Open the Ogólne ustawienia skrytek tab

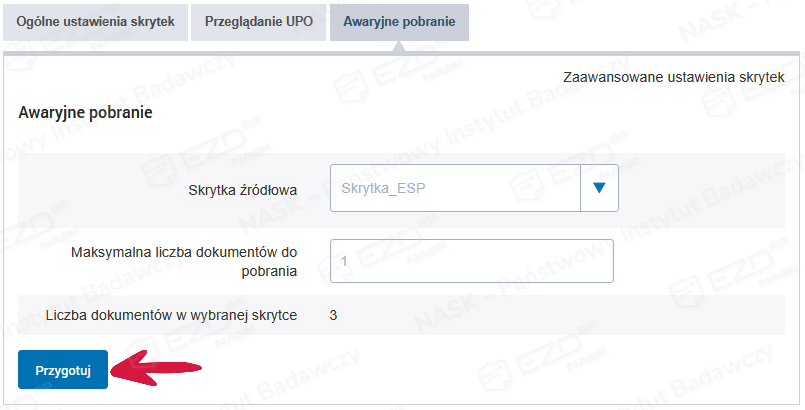(95, 21)
